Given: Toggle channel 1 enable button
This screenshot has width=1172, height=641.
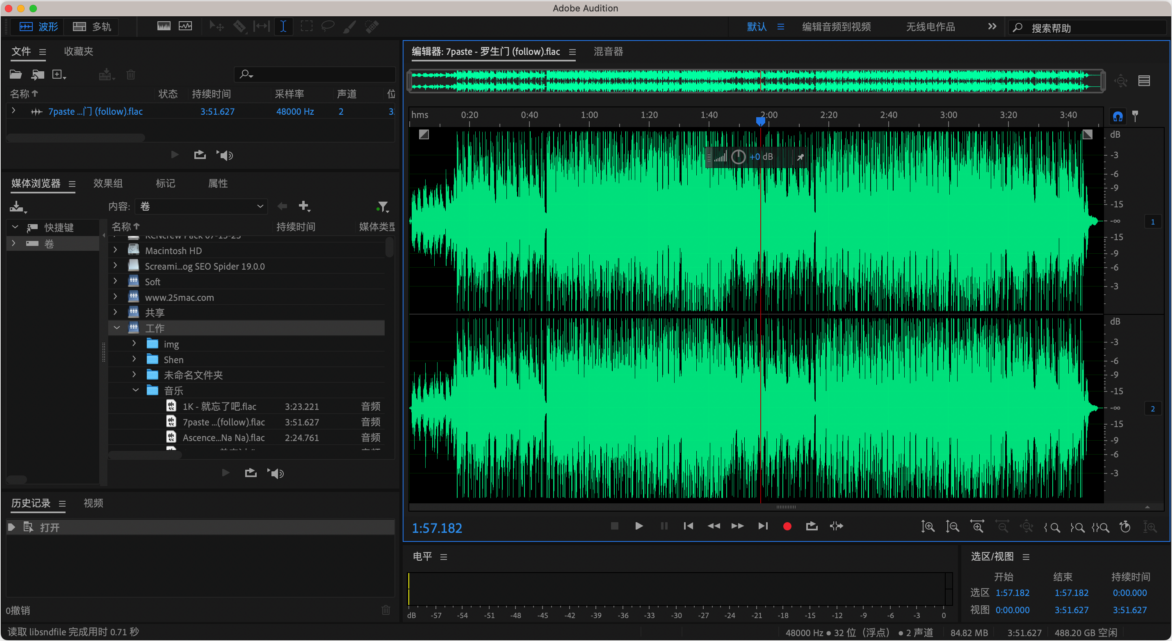Looking at the screenshot, I should tap(1153, 221).
